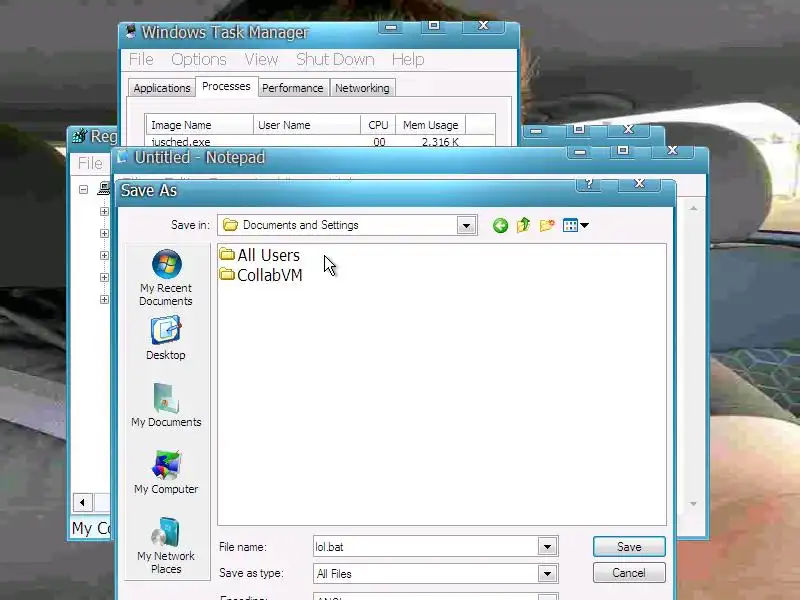Viewport: 800px width, 600px height.
Task: Expand the third Registry Editor subkey
Action: pyautogui.click(x=104, y=255)
